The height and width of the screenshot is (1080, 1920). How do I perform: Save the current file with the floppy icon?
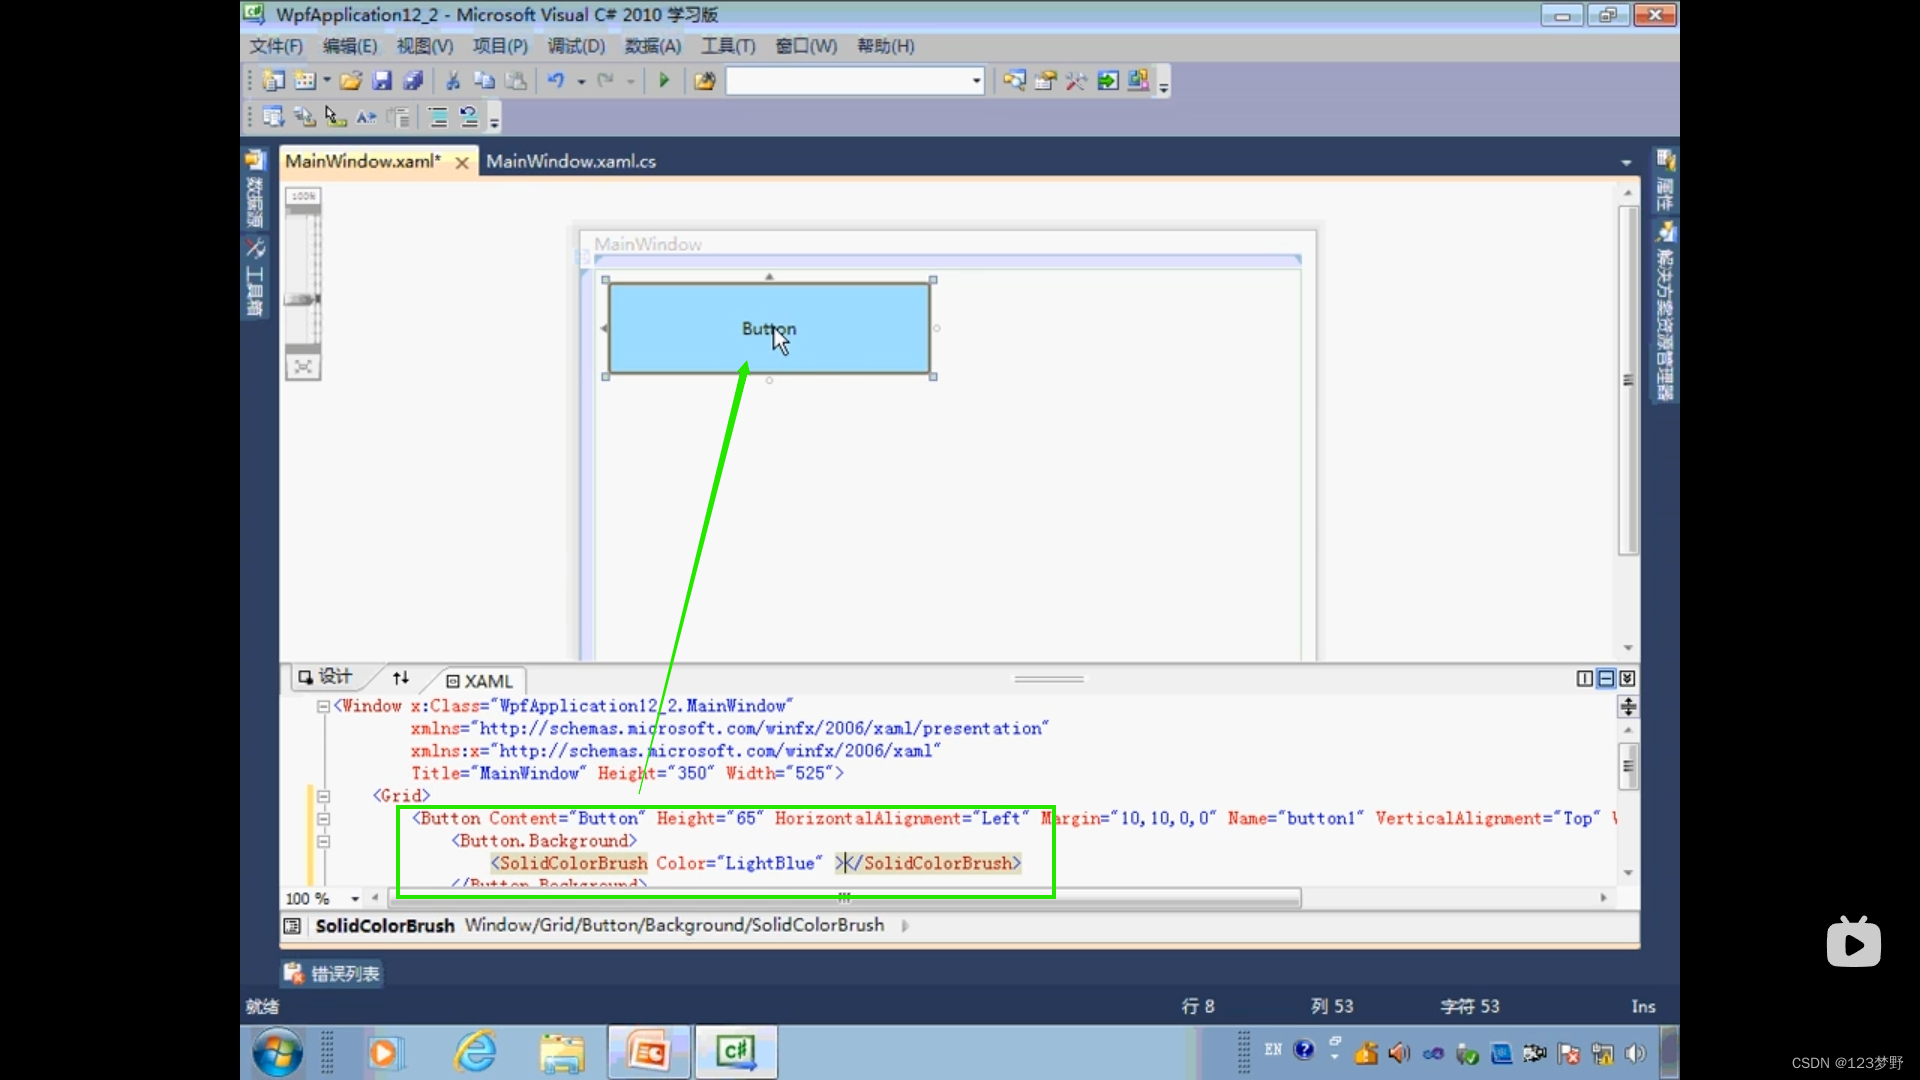(x=382, y=81)
